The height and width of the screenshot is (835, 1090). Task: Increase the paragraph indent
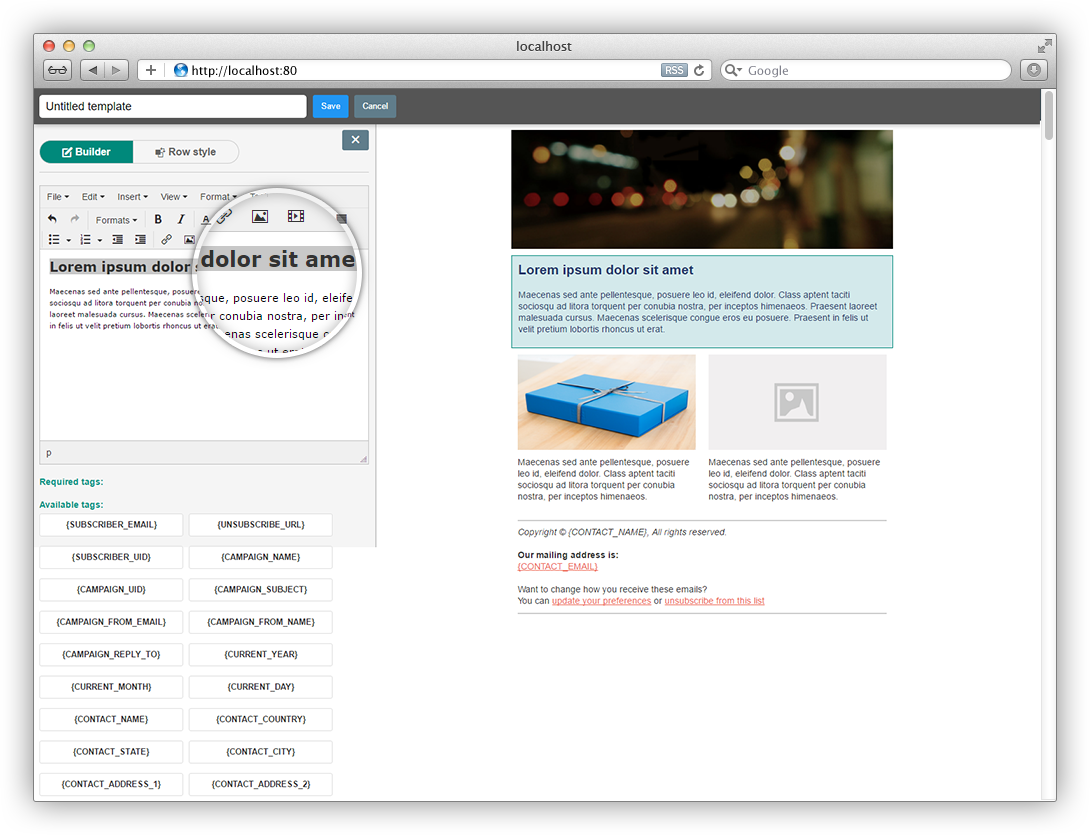tap(140, 239)
